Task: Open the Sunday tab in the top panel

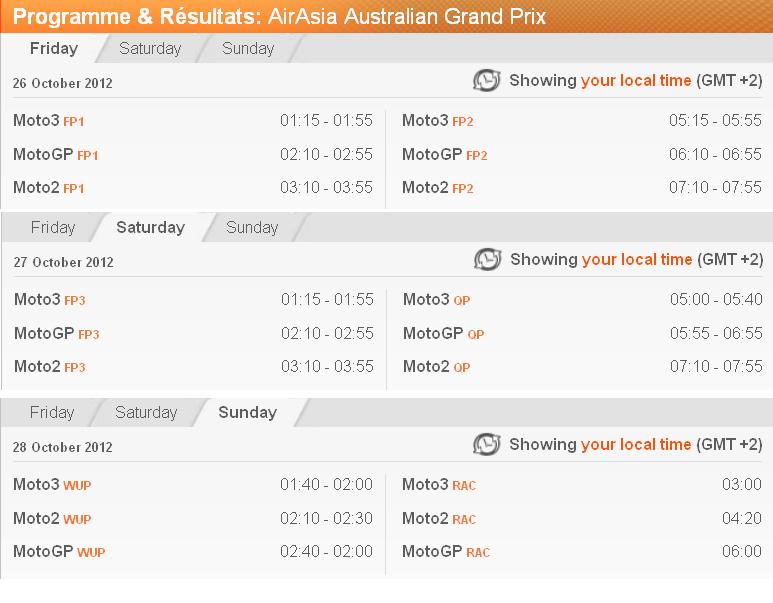Action: 247,48
